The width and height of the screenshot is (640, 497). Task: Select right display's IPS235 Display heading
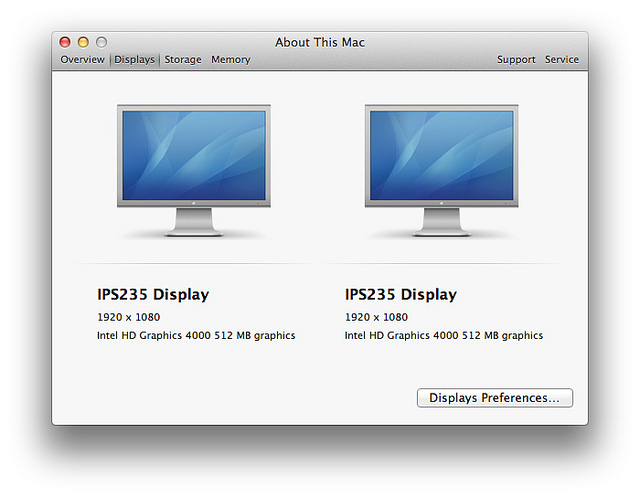click(401, 294)
